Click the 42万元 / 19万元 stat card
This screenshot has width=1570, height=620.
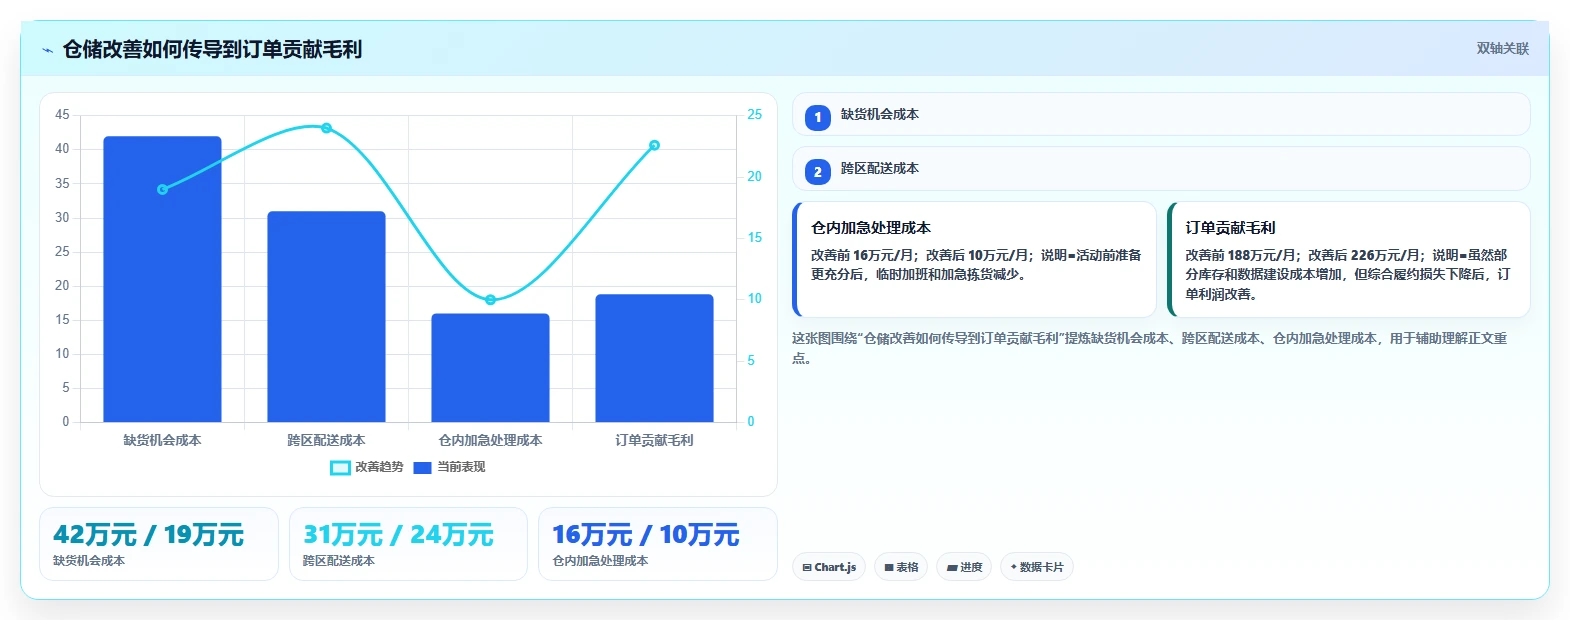[159, 544]
